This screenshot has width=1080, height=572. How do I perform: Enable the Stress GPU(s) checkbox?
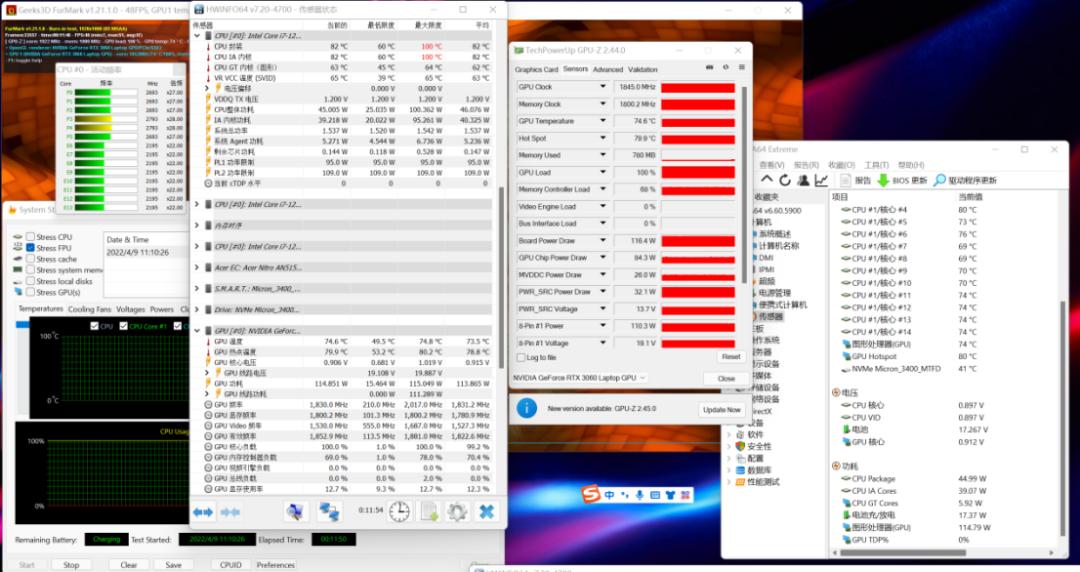[30, 292]
